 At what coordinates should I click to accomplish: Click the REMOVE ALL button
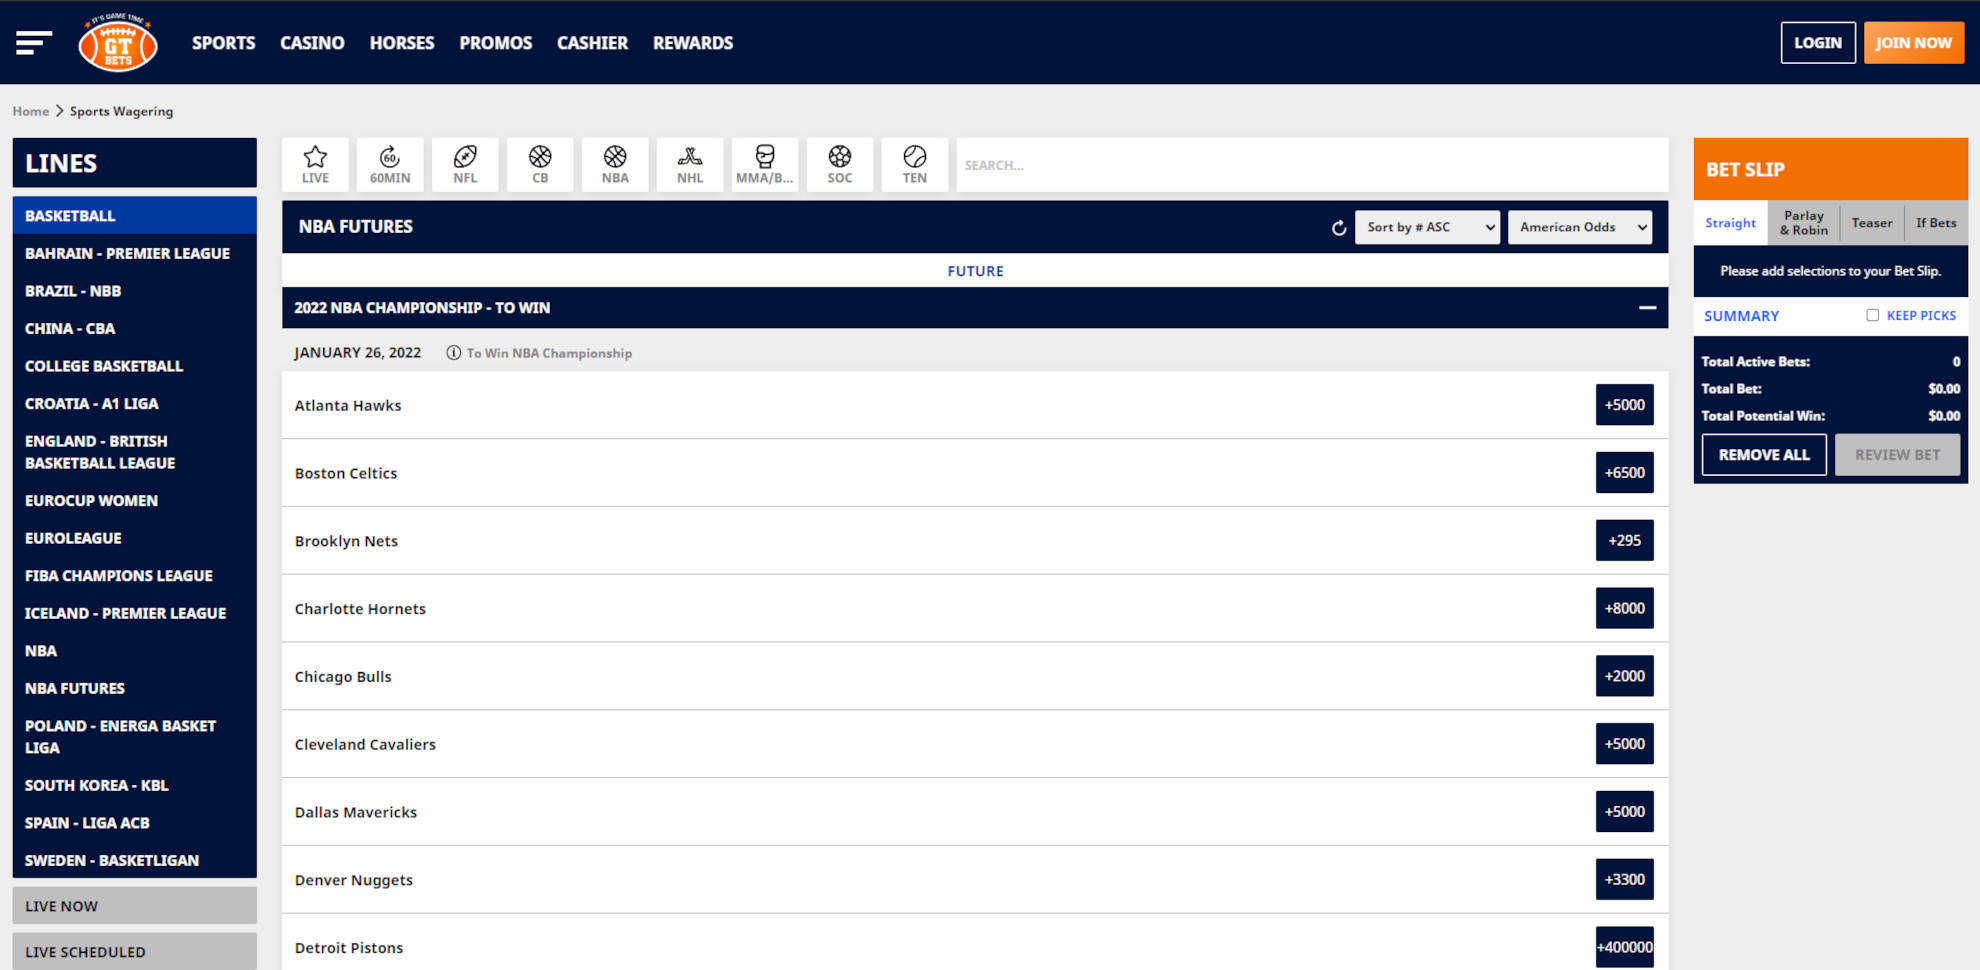tap(1764, 455)
